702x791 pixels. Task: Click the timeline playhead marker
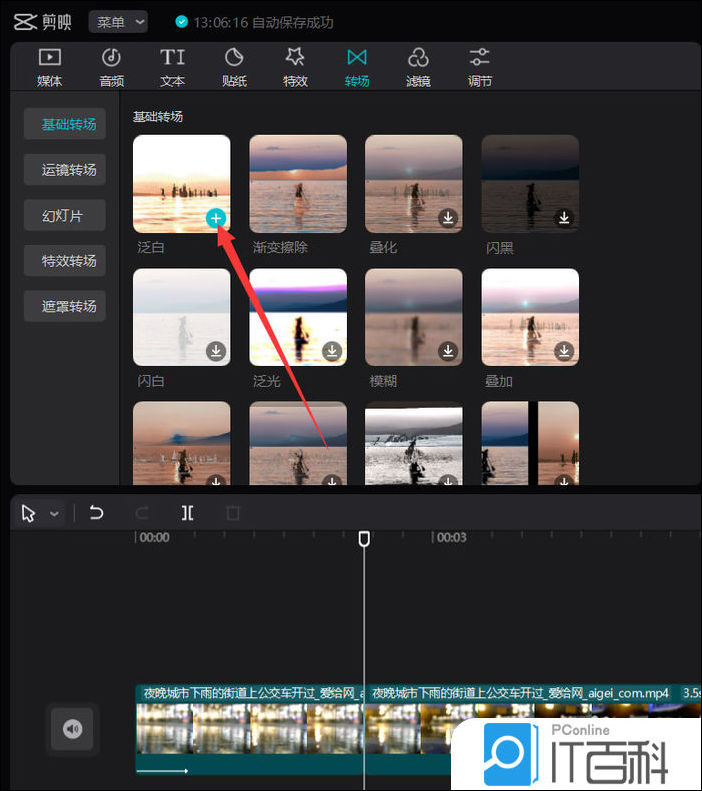tap(364, 538)
